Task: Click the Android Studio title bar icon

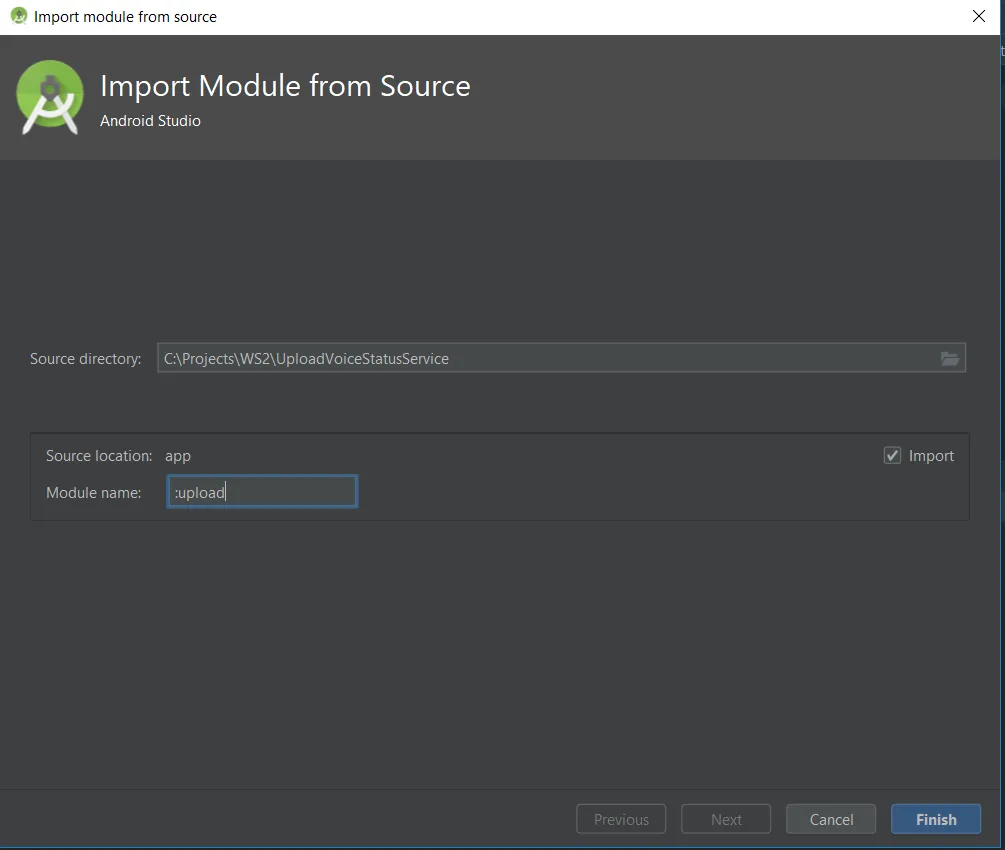Action: (18, 16)
